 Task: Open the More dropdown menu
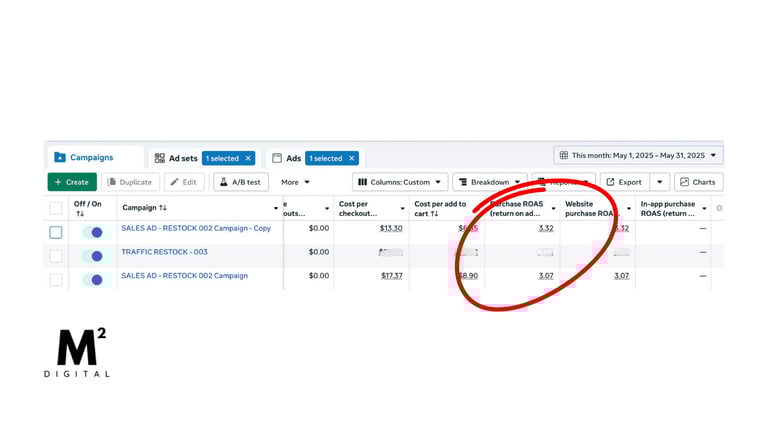pos(295,182)
